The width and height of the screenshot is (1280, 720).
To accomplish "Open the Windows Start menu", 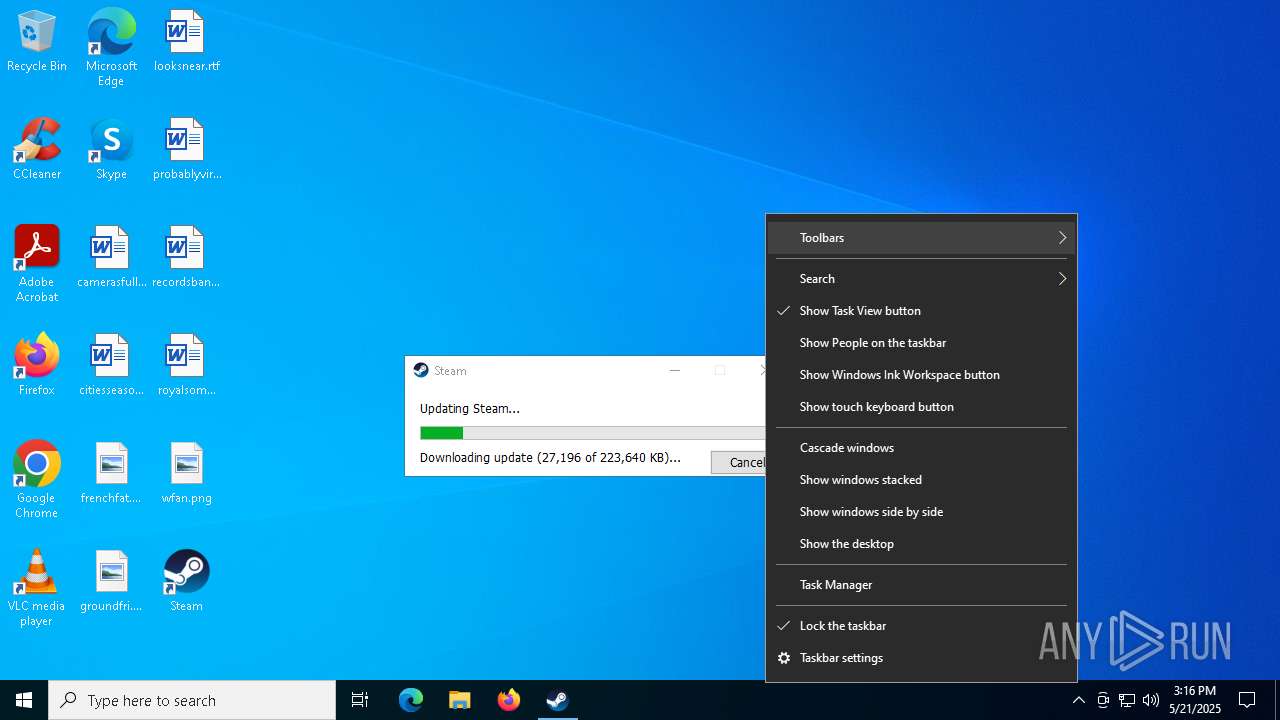I will coord(24,700).
